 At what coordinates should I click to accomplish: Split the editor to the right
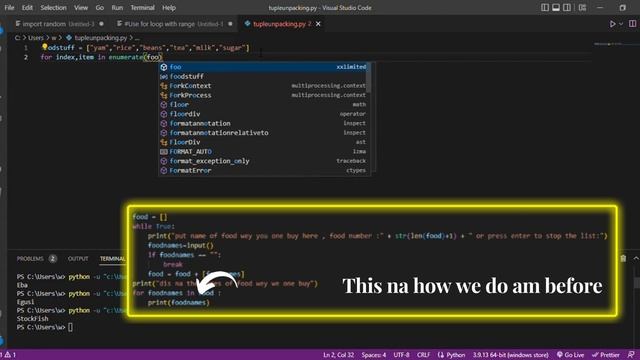pyautogui.click(x=632, y=24)
